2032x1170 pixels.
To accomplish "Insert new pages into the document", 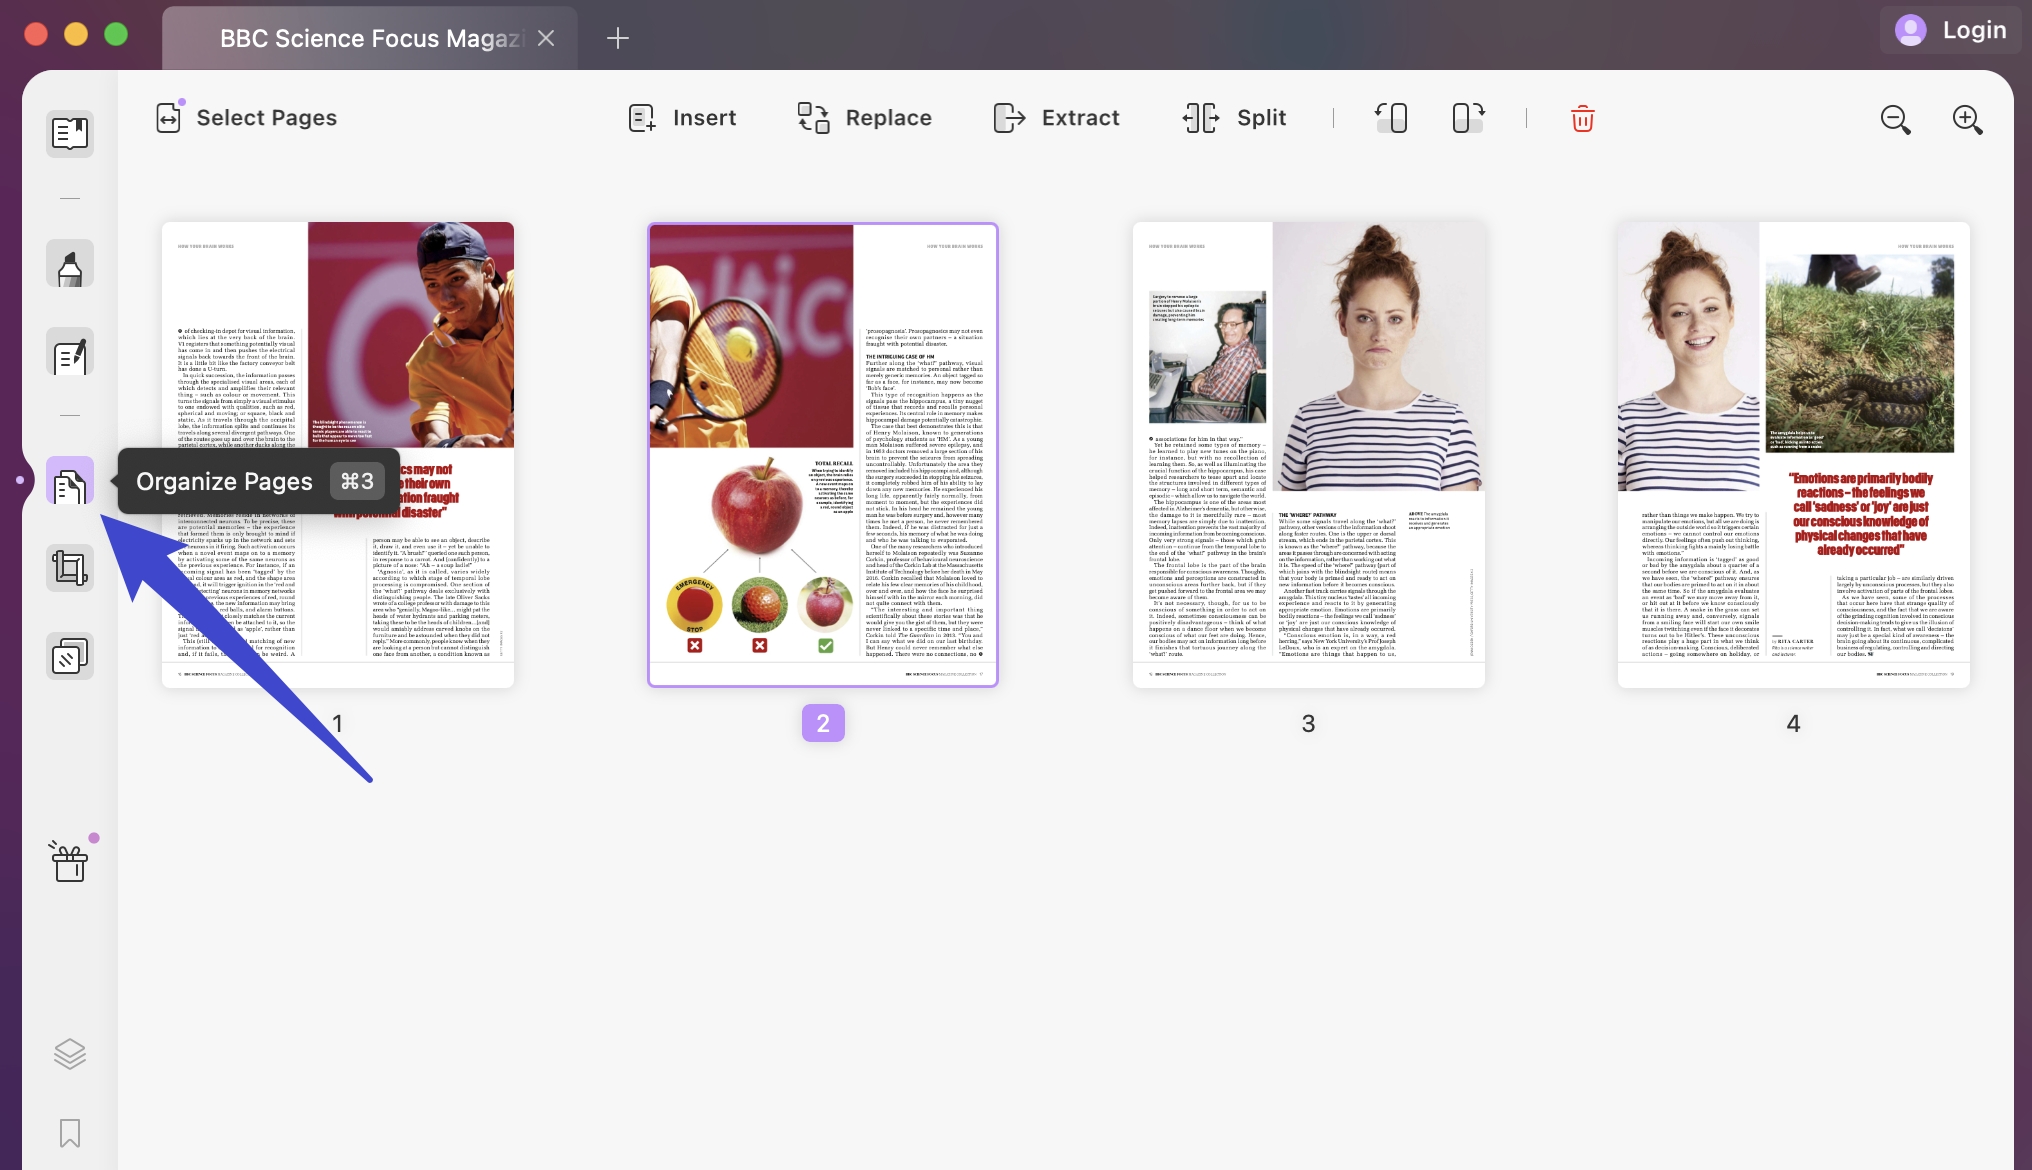I will tap(682, 117).
